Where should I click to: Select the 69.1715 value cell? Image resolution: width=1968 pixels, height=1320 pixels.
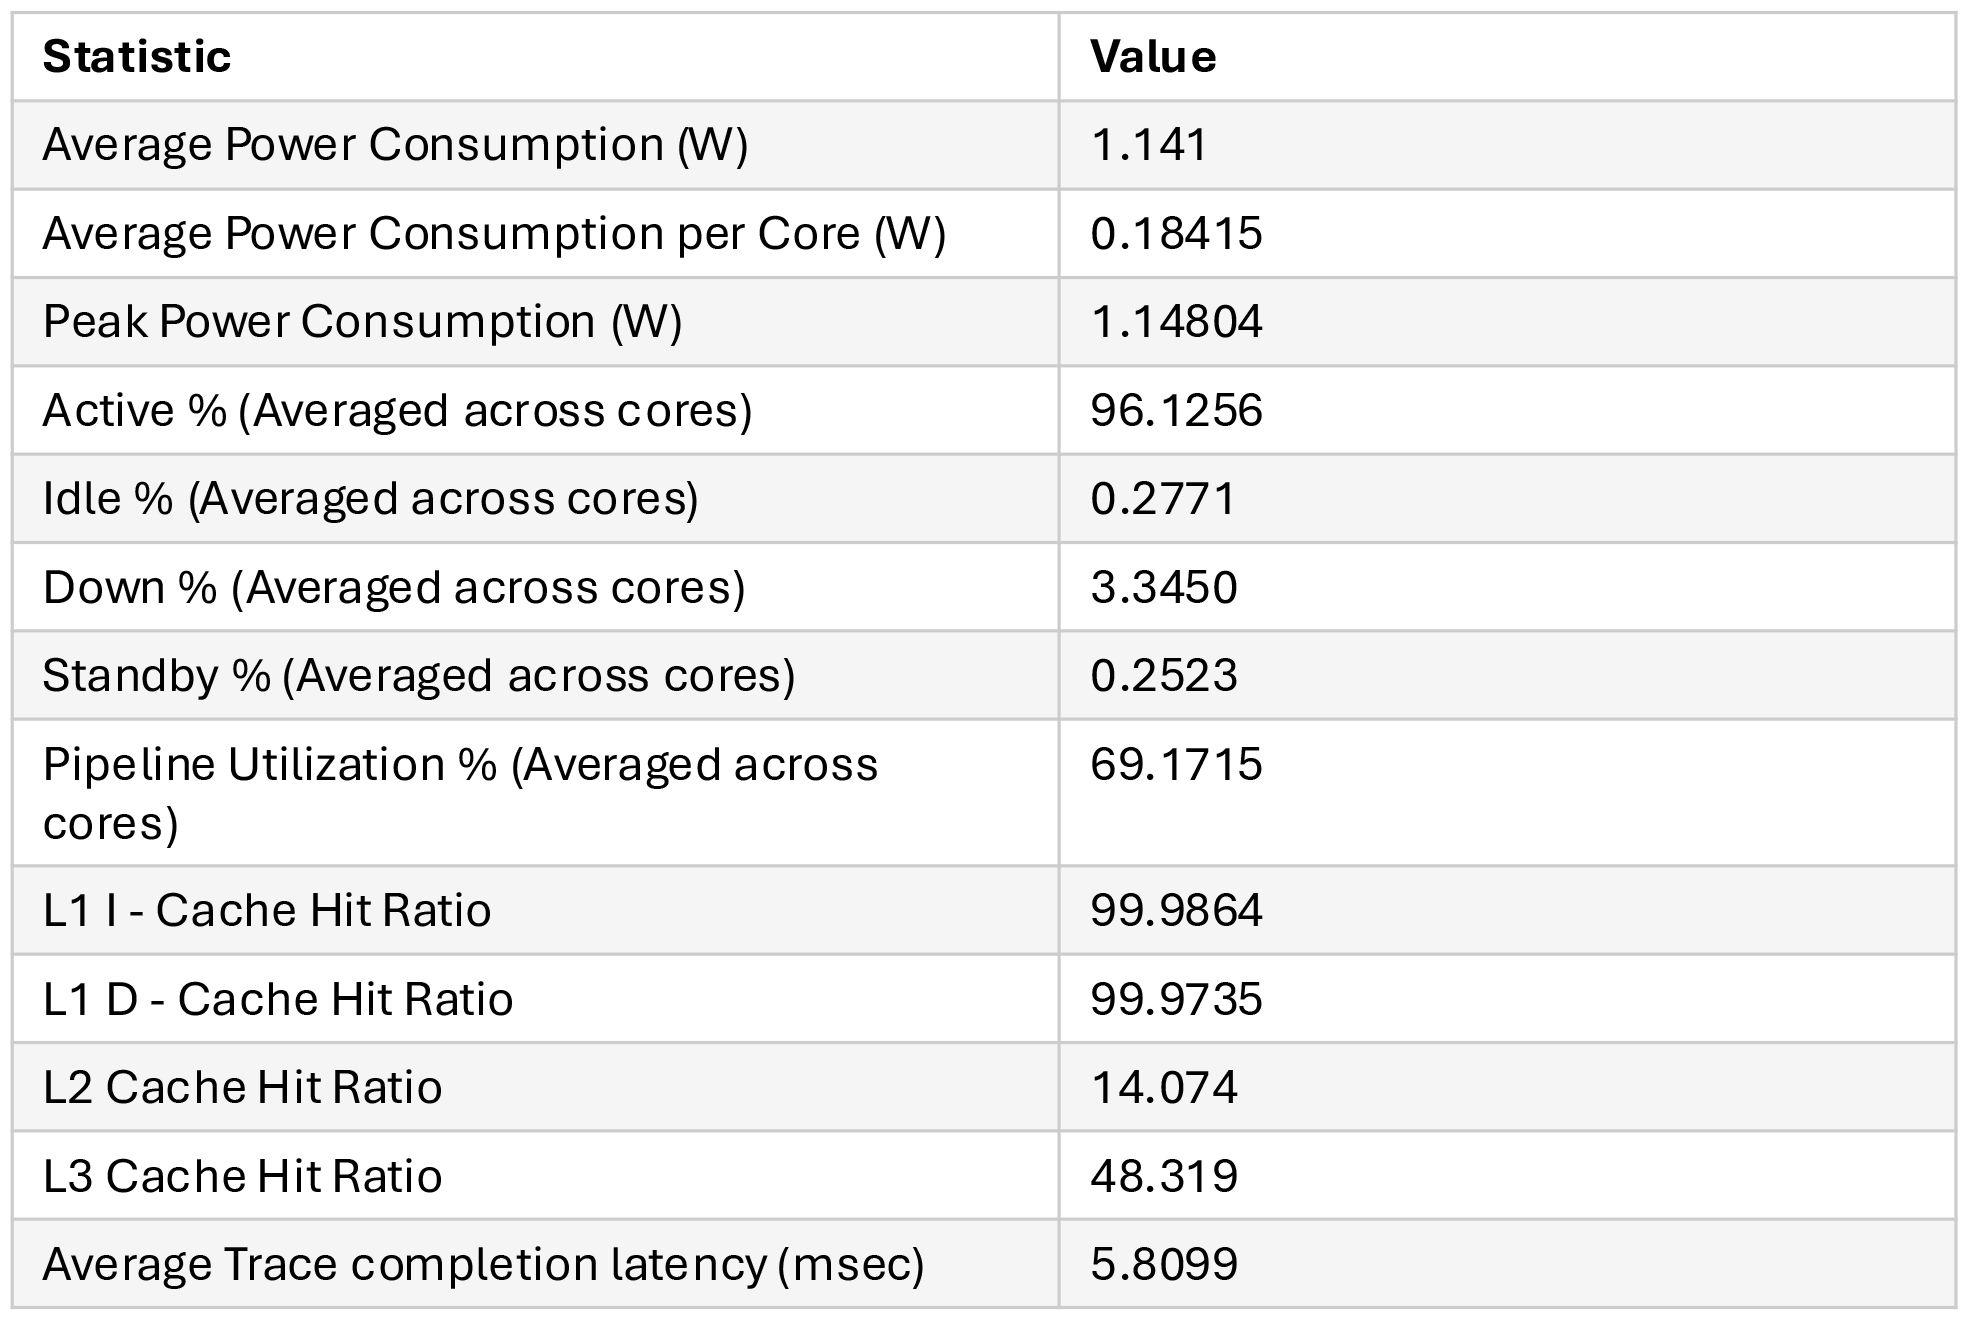(1176, 765)
